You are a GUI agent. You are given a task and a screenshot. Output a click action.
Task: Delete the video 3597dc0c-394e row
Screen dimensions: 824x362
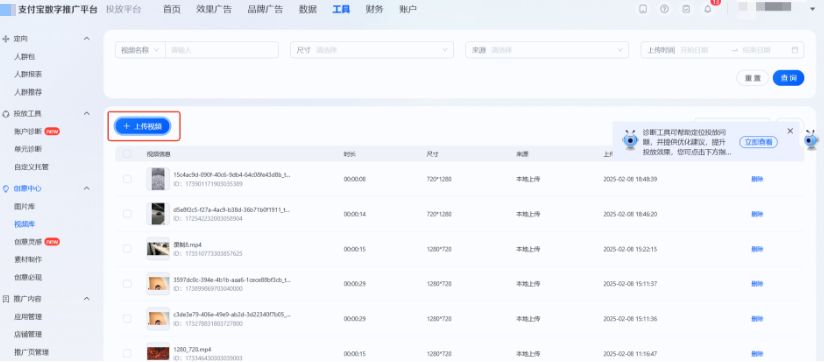757,284
